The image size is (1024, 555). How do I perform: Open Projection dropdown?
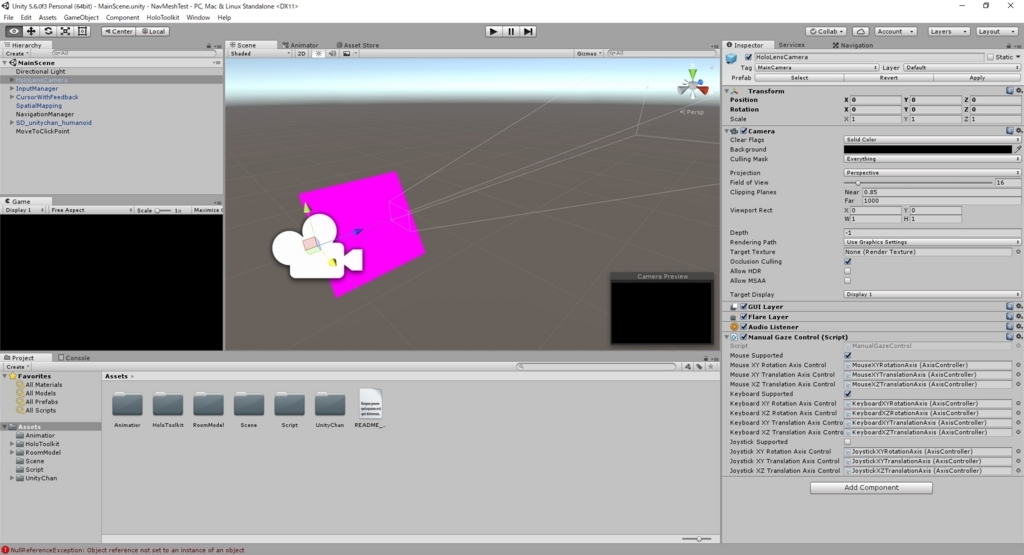coord(931,173)
